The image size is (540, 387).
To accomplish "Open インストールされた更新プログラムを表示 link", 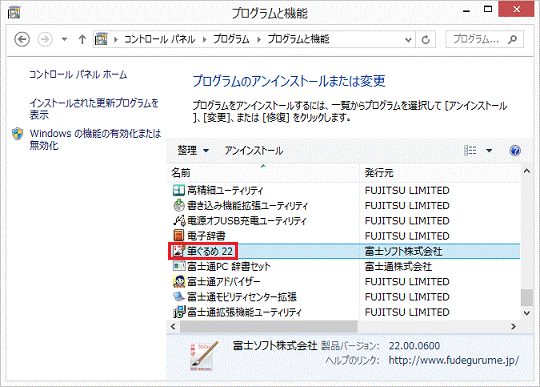I will [94, 108].
